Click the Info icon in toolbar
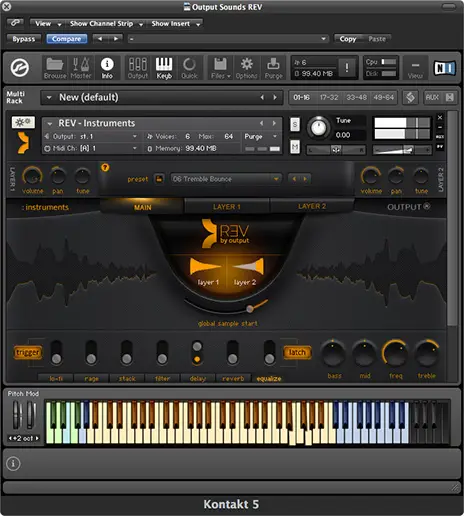The height and width of the screenshot is (516, 464). [x=107, y=68]
